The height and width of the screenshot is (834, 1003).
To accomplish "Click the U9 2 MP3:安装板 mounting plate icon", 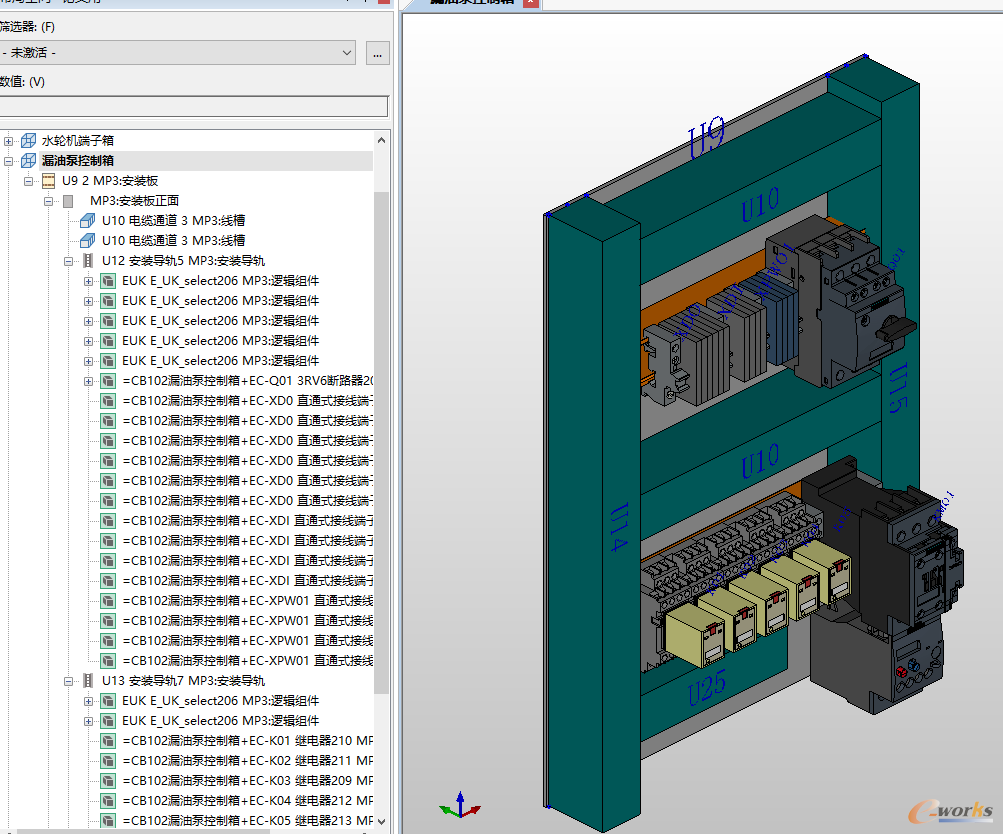I will click(x=49, y=181).
